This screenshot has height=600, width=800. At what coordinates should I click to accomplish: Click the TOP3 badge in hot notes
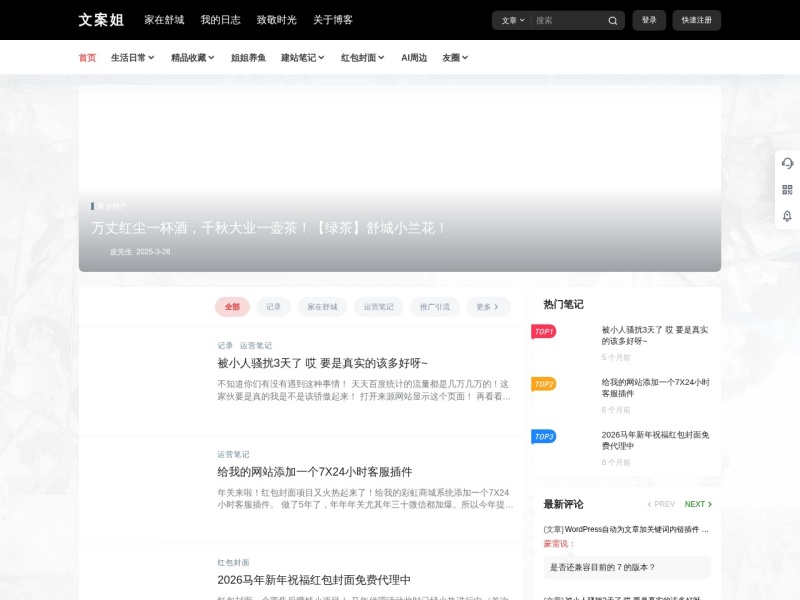(544, 437)
